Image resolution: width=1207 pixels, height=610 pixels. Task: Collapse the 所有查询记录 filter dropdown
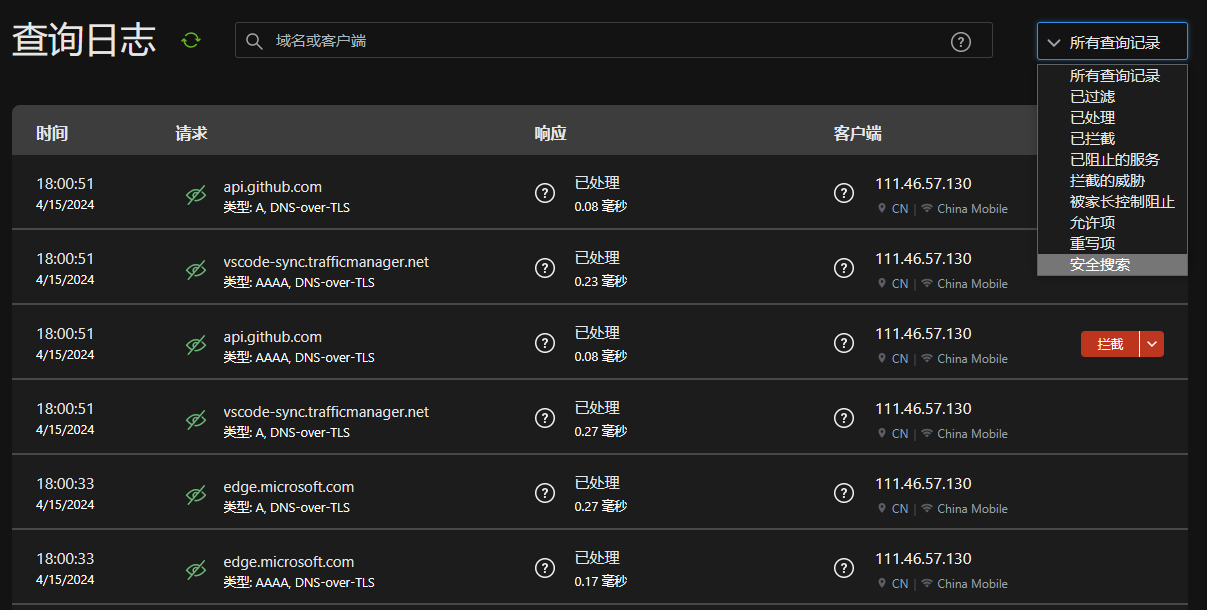point(1112,42)
